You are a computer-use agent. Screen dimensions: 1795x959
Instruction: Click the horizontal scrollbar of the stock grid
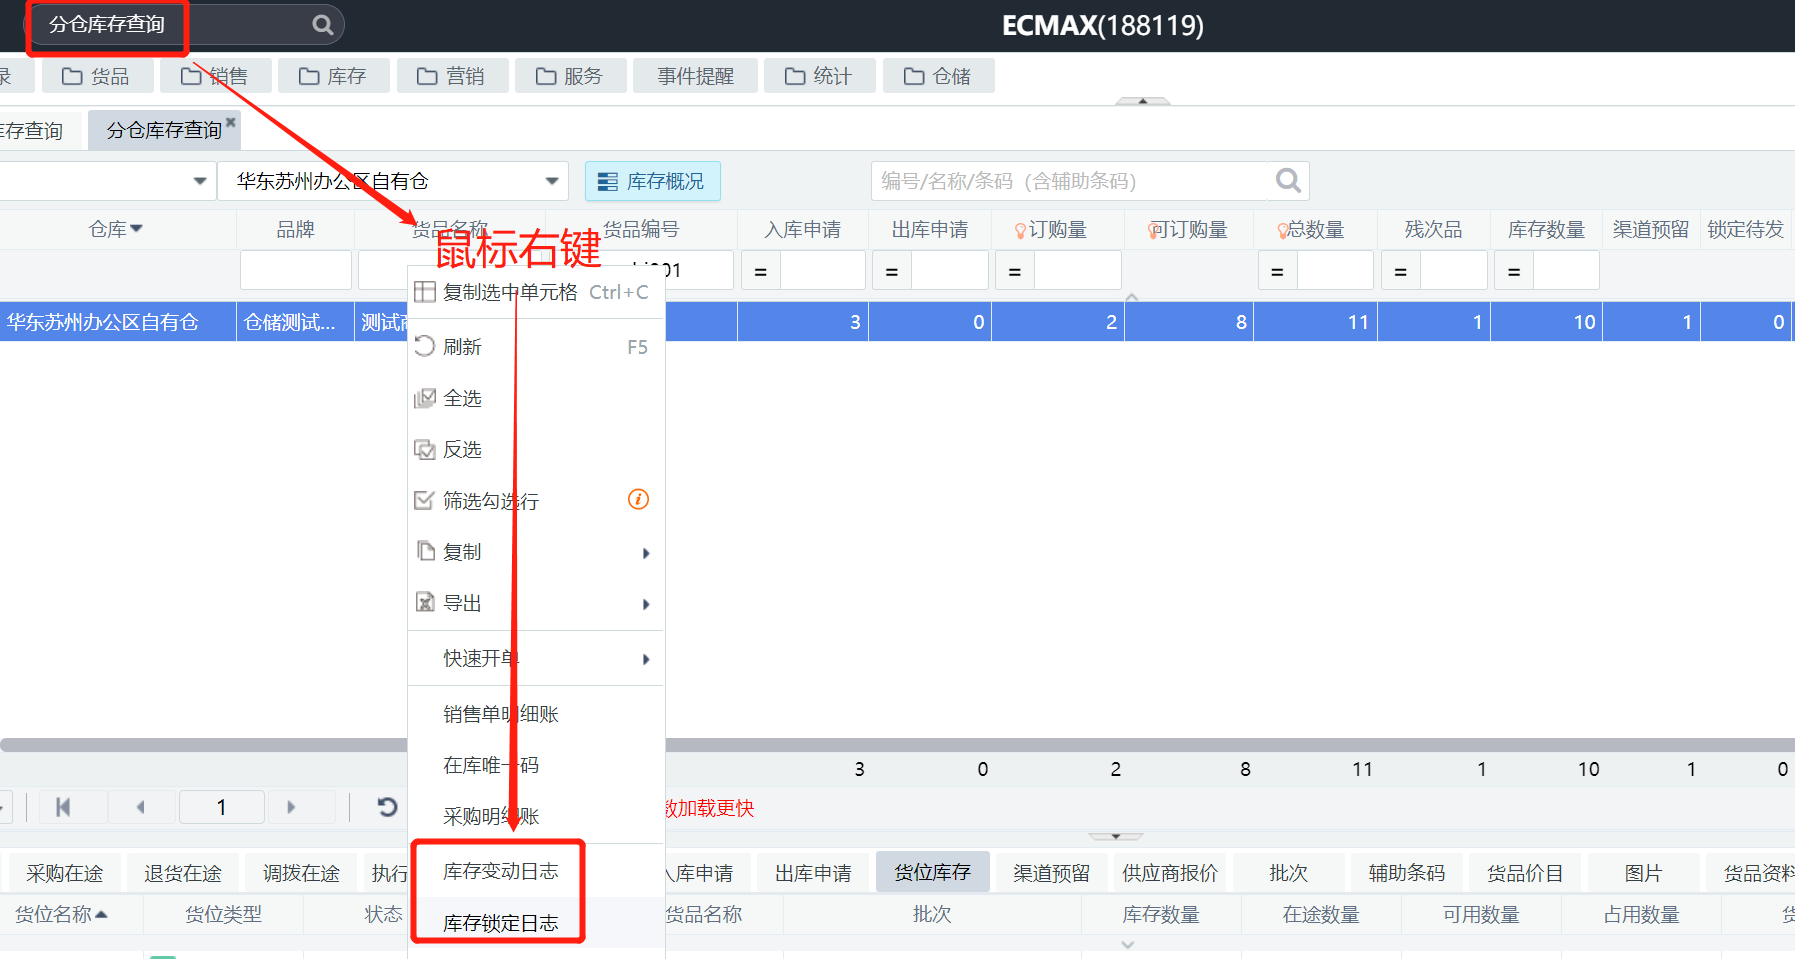(x=897, y=745)
